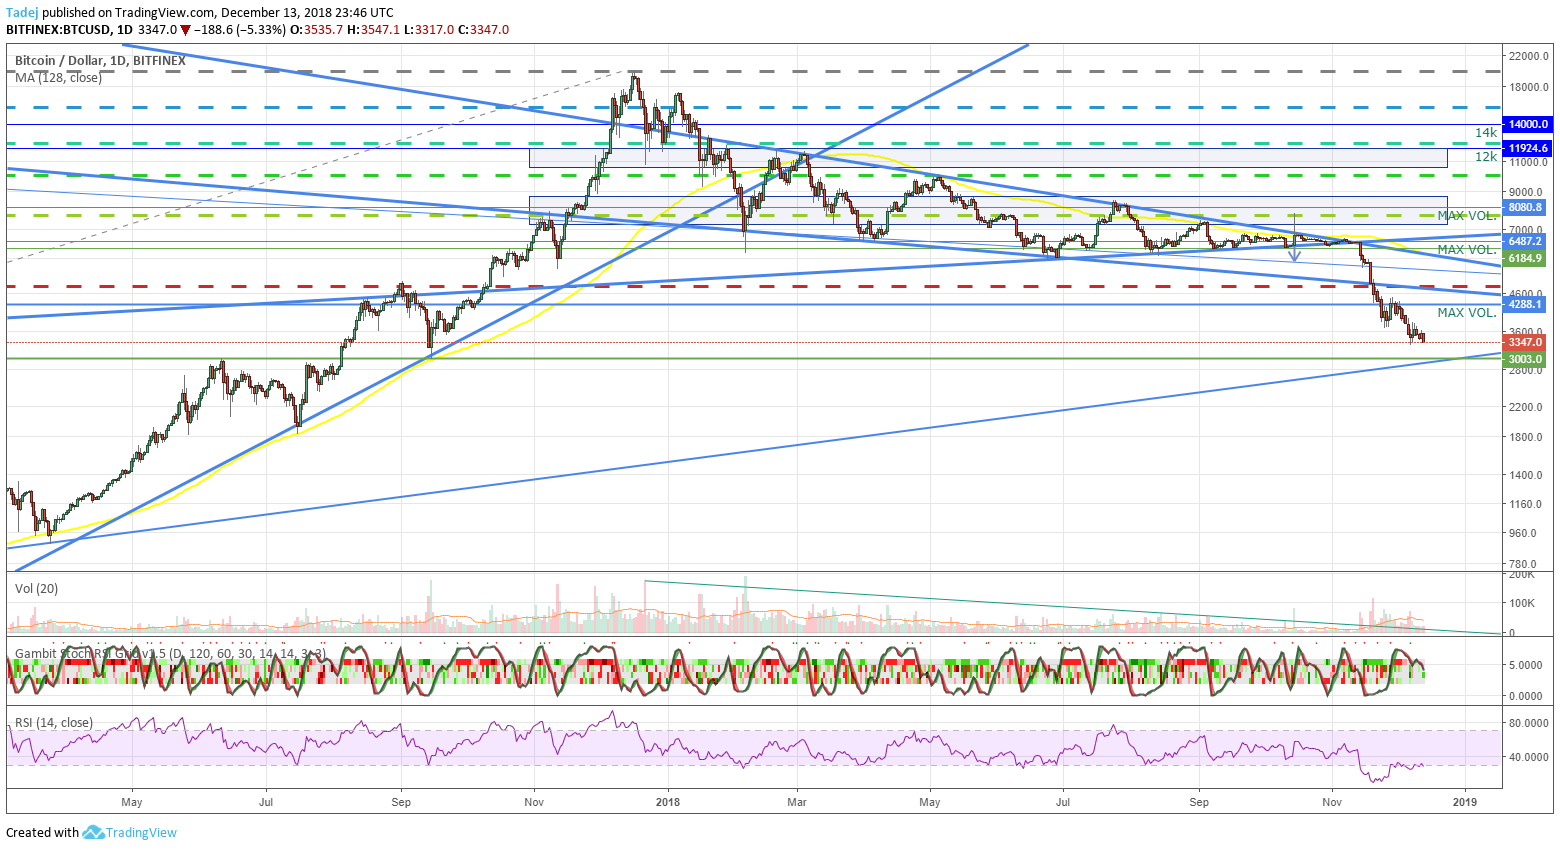Click the 14k annotation text

point(1486,132)
